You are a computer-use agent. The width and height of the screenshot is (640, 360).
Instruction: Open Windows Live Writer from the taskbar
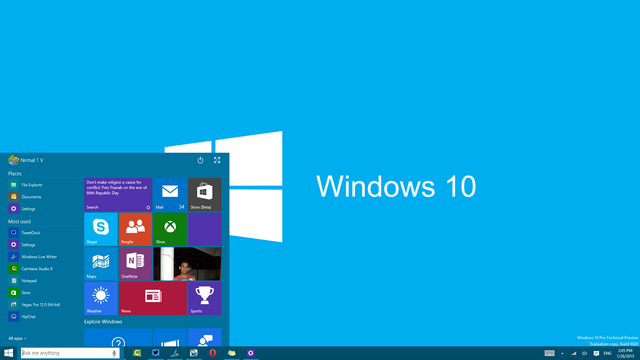click(x=175, y=353)
